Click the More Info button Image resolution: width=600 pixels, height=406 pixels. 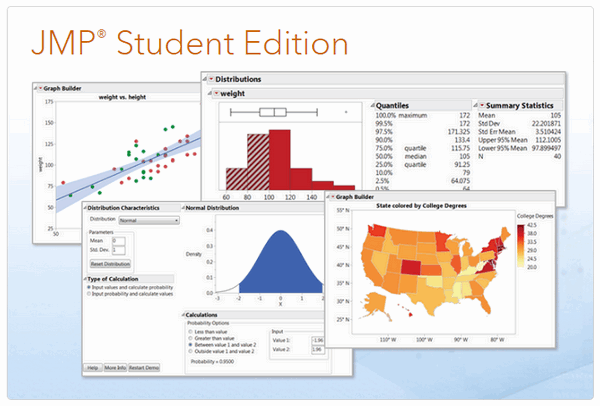pos(115,368)
